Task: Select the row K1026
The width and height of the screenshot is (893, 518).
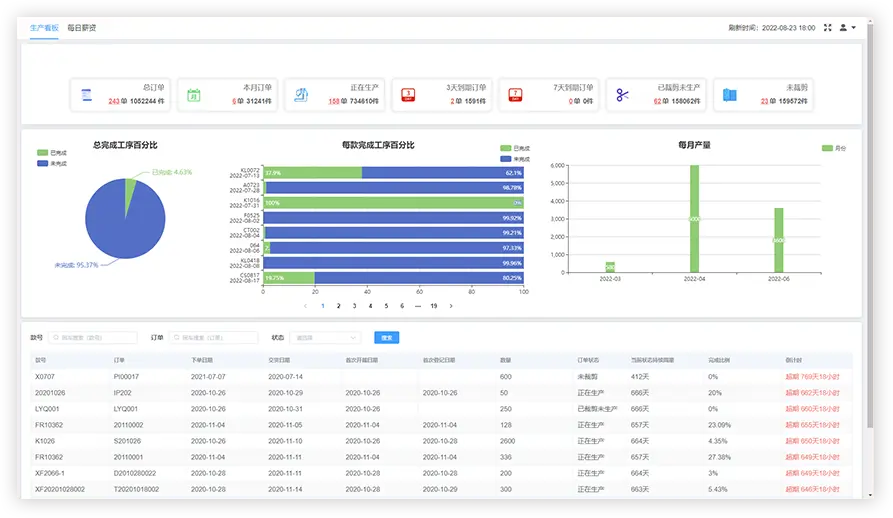Action: pos(441,441)
